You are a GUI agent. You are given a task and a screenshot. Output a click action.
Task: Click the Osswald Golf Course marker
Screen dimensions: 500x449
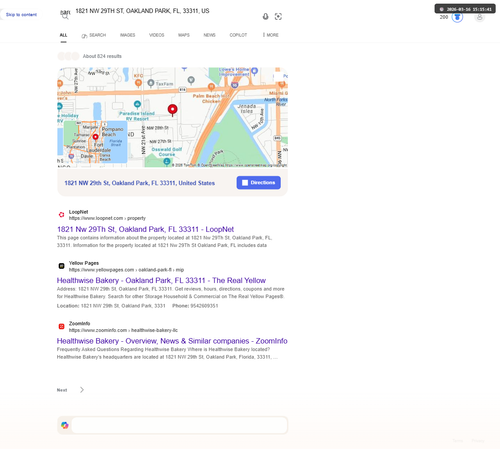coord(167,162)
